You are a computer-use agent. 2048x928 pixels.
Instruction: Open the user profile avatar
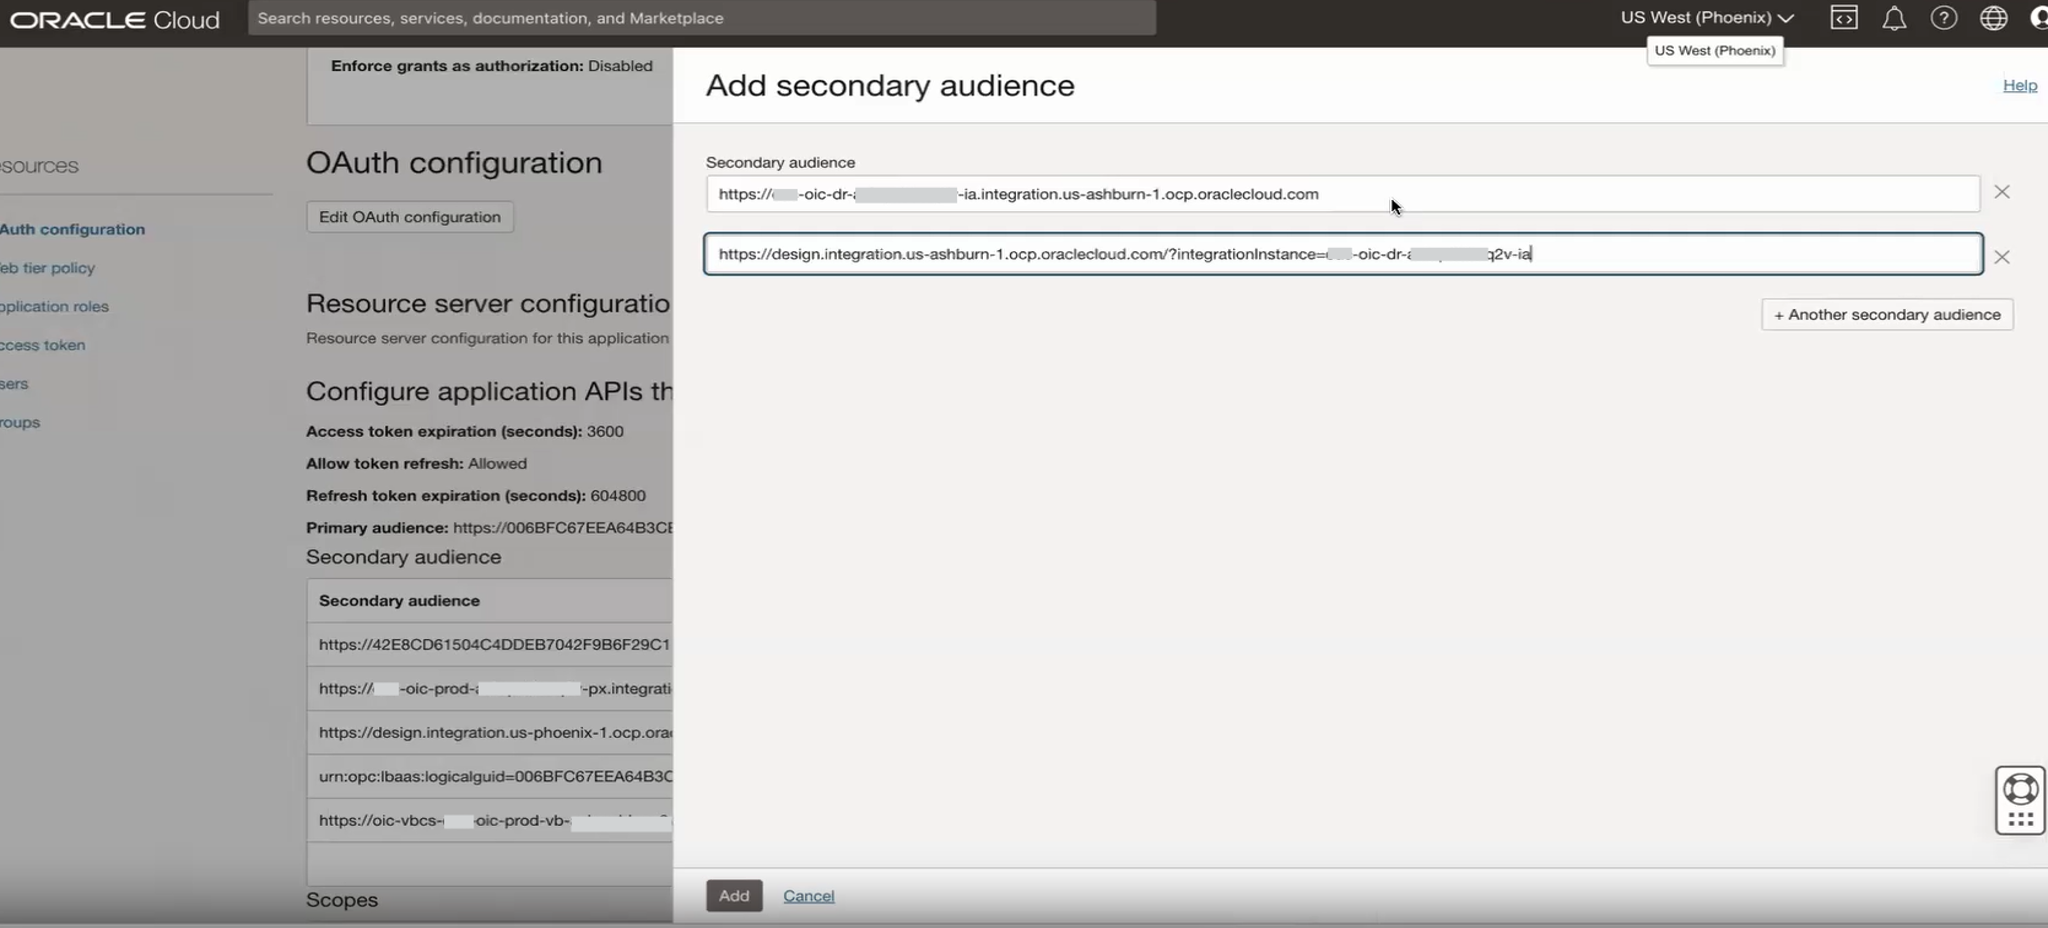2040,17
